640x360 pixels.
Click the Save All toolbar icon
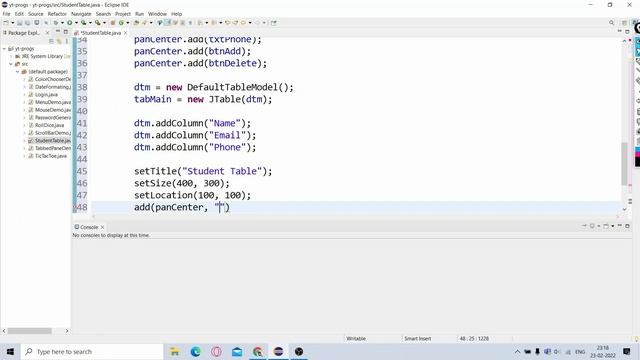point(27,23)
